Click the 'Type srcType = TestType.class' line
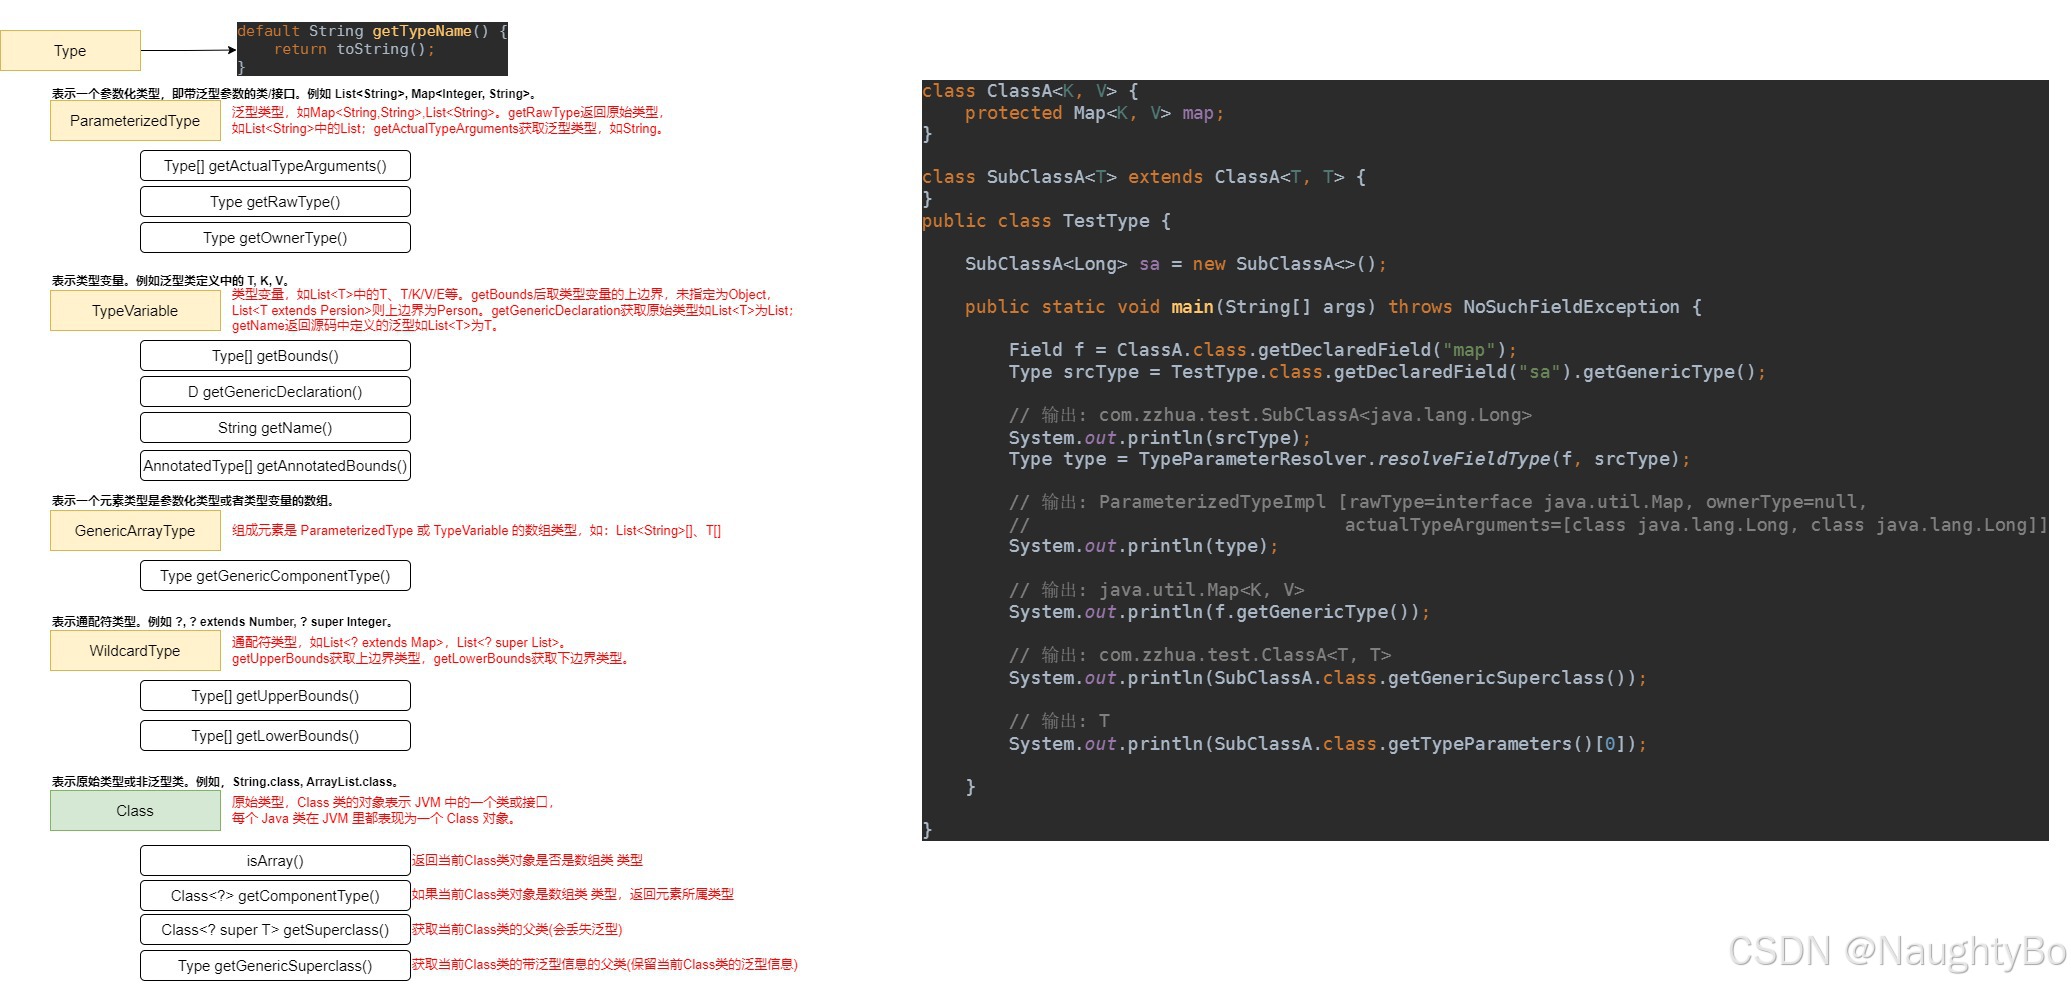The height and width of the screenshot is (985, 2071). pos(1387,372)
